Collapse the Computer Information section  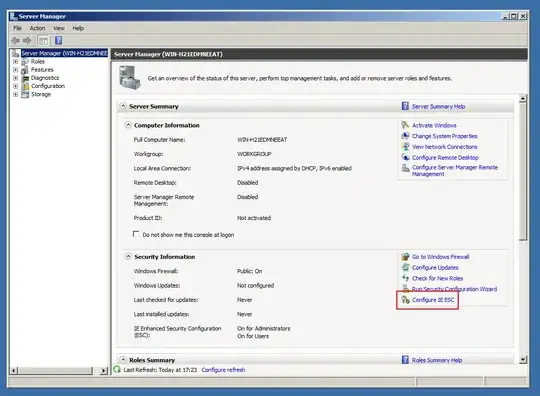(x=128, y=125)
